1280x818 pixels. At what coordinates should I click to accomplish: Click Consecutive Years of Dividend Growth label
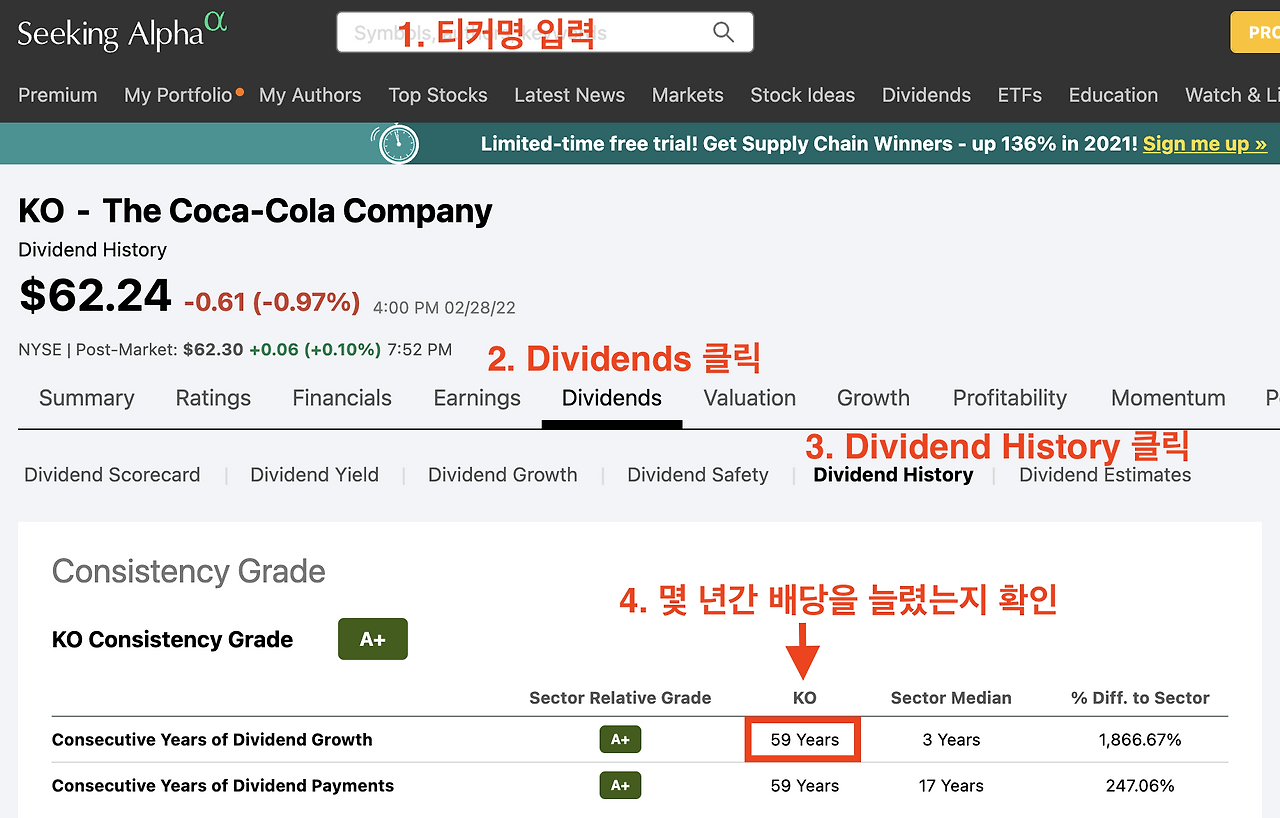click(x=212, y=740)
